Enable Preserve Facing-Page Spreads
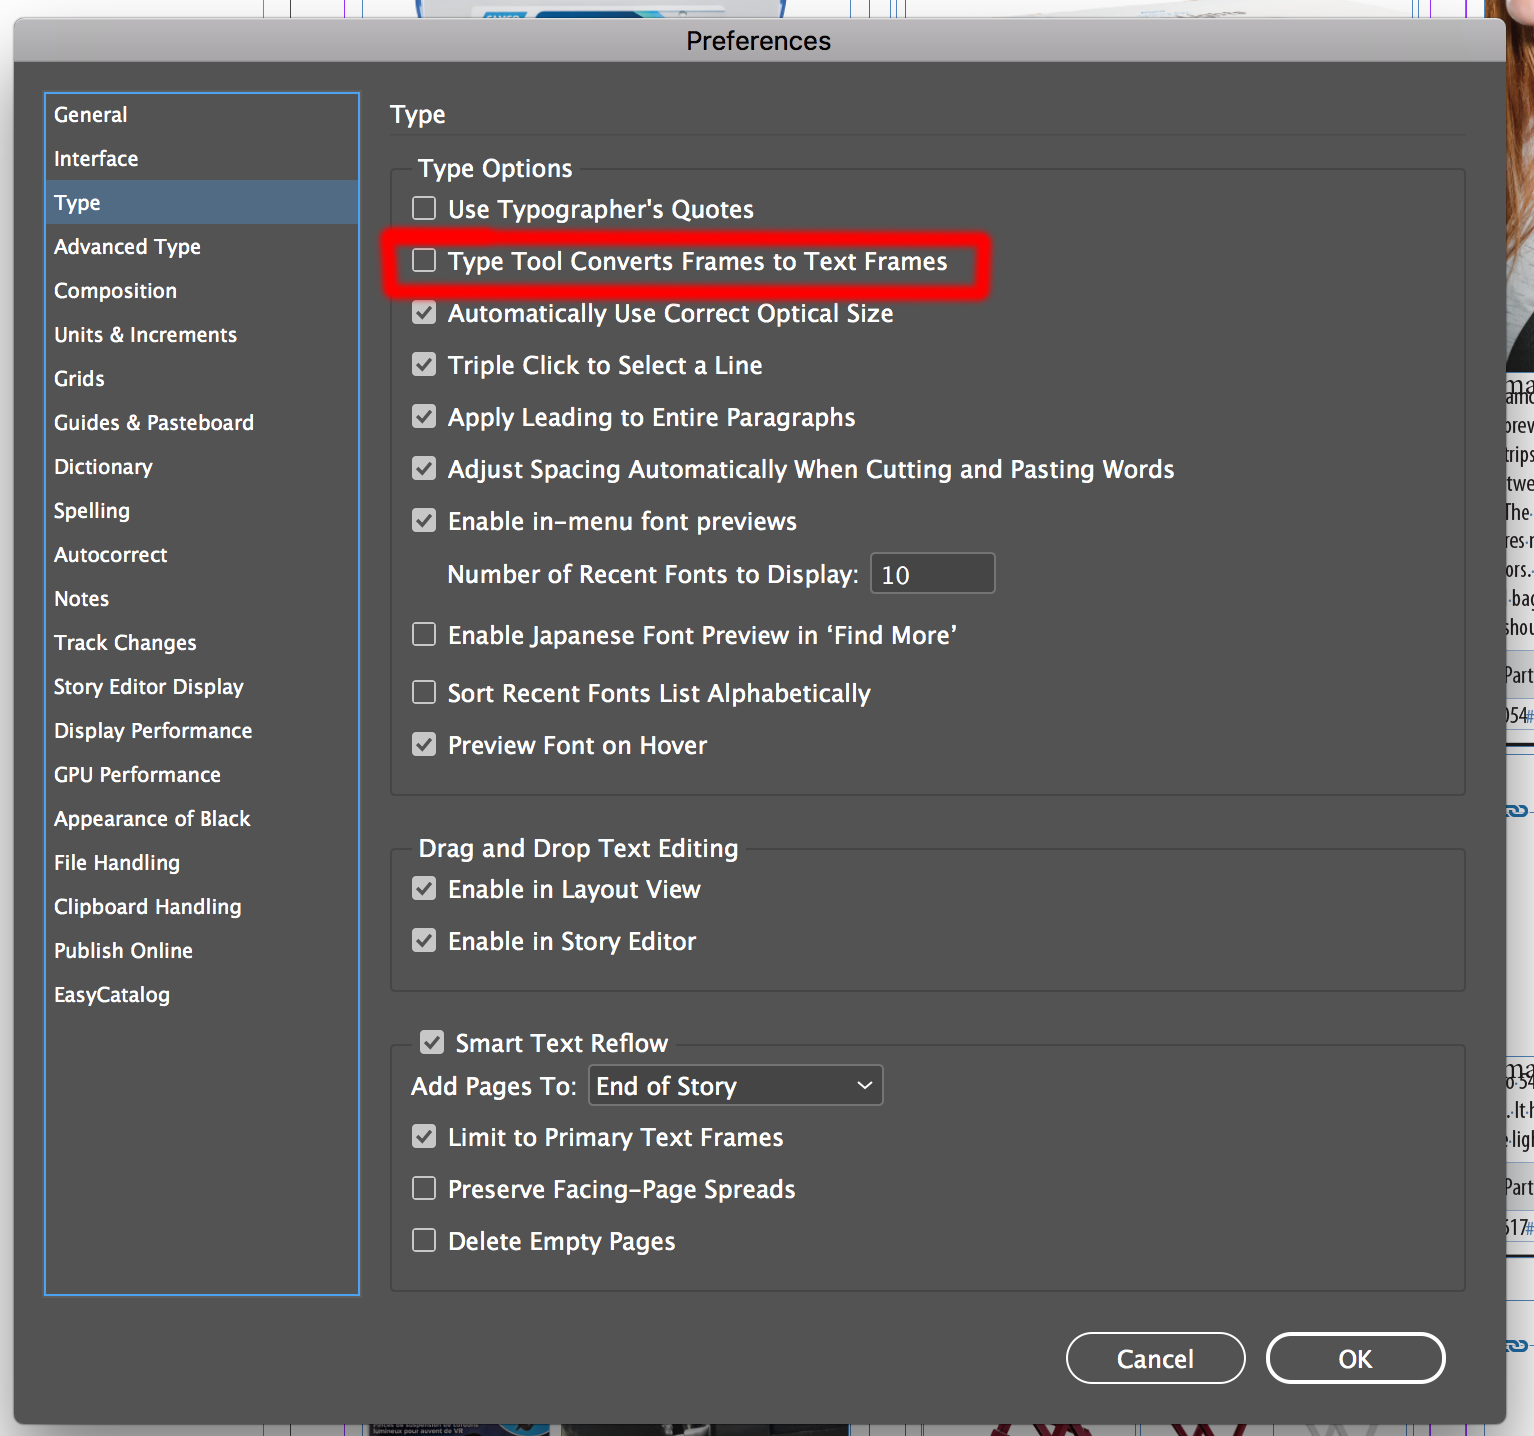The height and width of the screenshot is (1436, 1534). 423,1188
